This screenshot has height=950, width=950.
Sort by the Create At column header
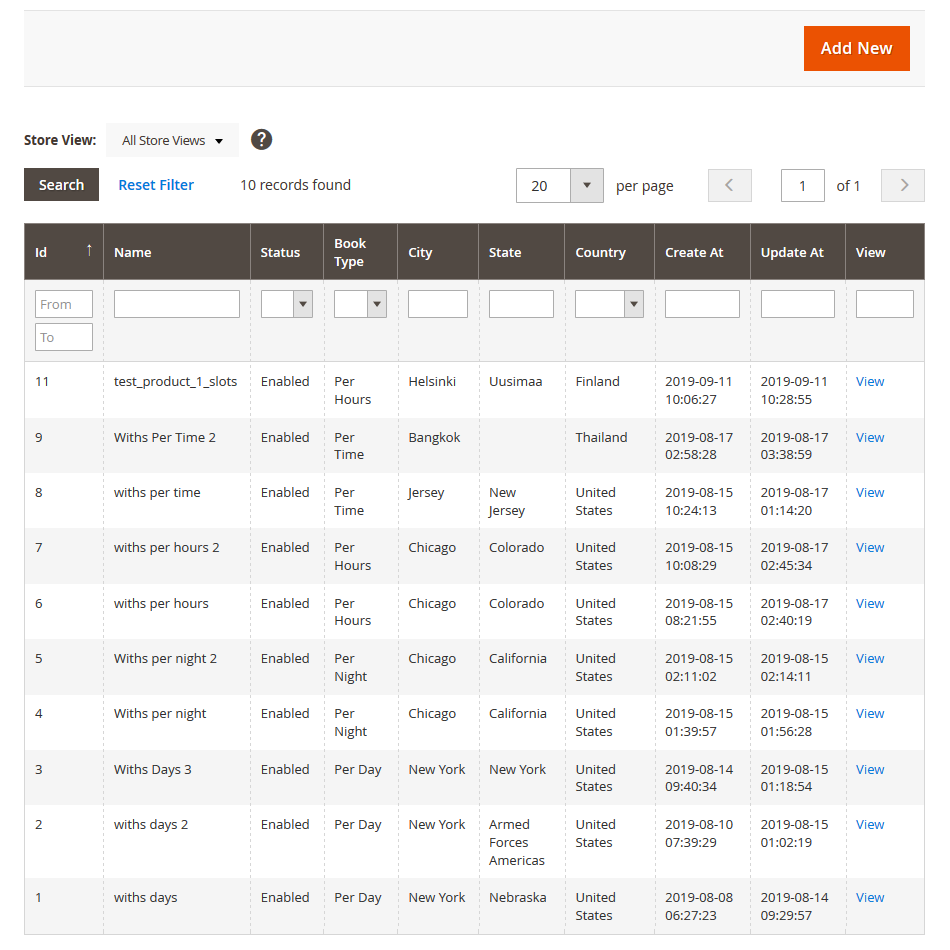pyautogui.click(x=694, y=252)
